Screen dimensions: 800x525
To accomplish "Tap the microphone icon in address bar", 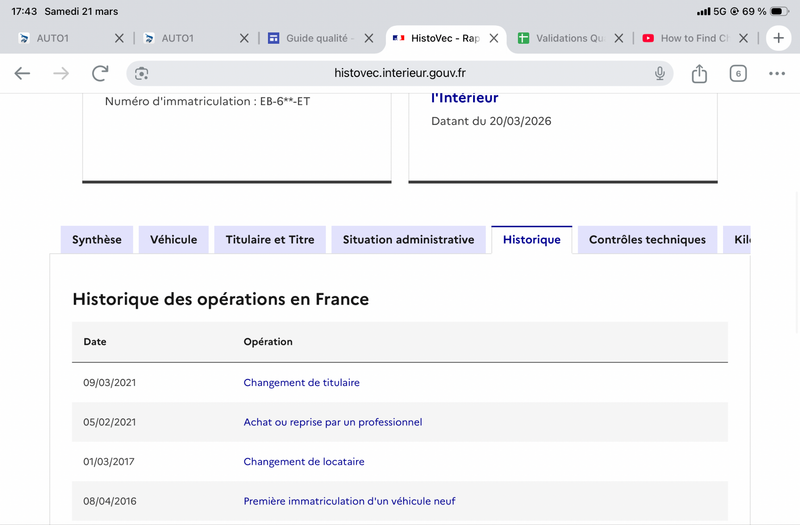I will click(660, 74).
